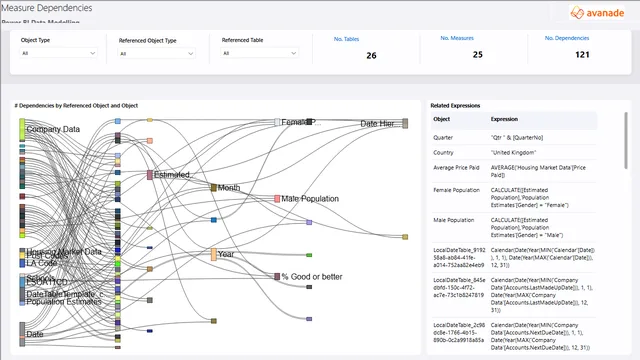Select the No. Tables card value 26
640x360 pixels.
coord(371,56)
